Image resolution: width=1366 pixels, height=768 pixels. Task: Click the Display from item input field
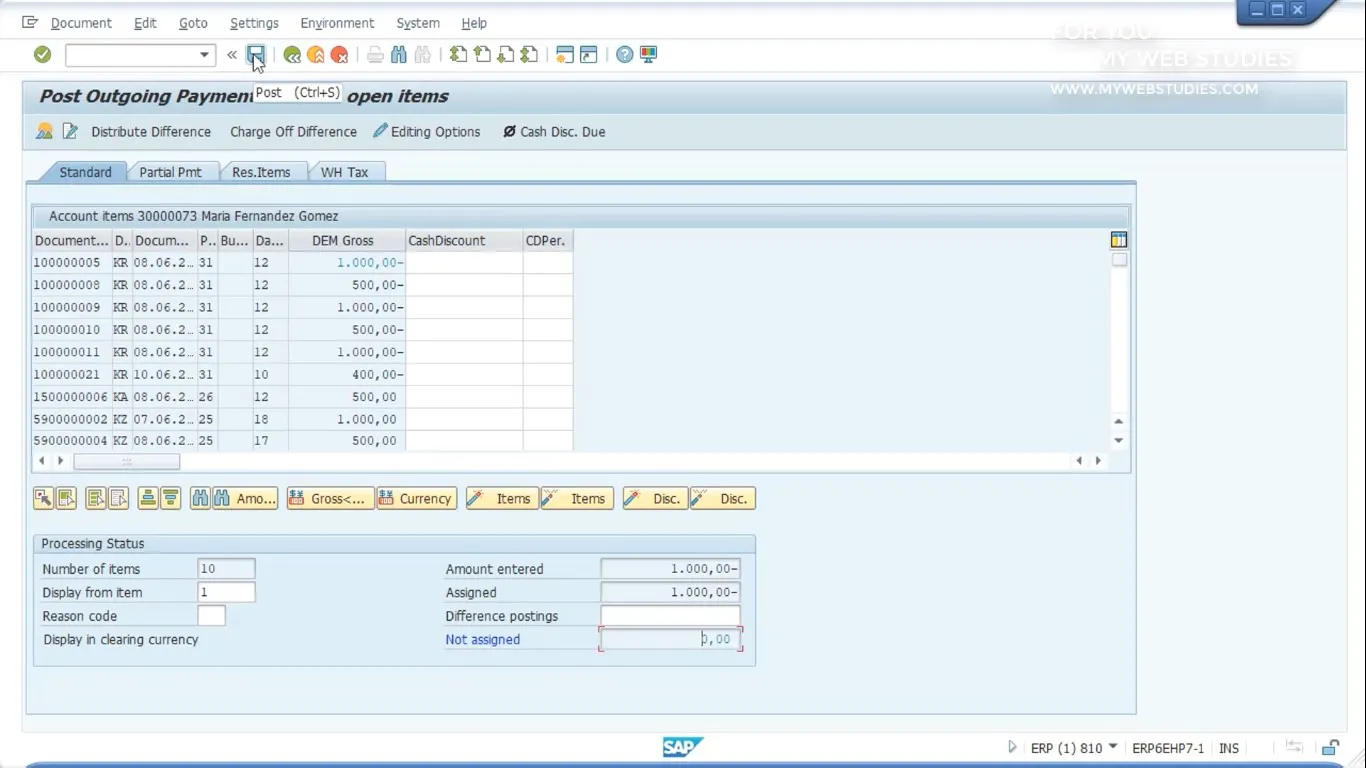tap(227, 592)
